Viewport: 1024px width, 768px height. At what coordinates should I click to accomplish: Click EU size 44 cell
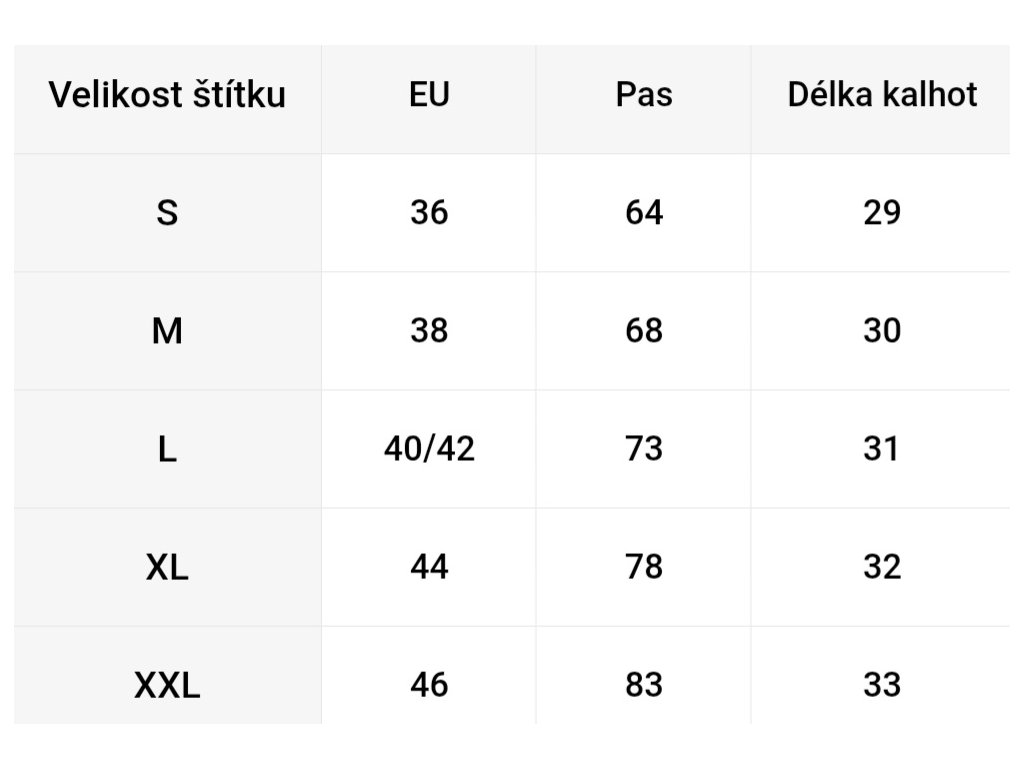429,567
